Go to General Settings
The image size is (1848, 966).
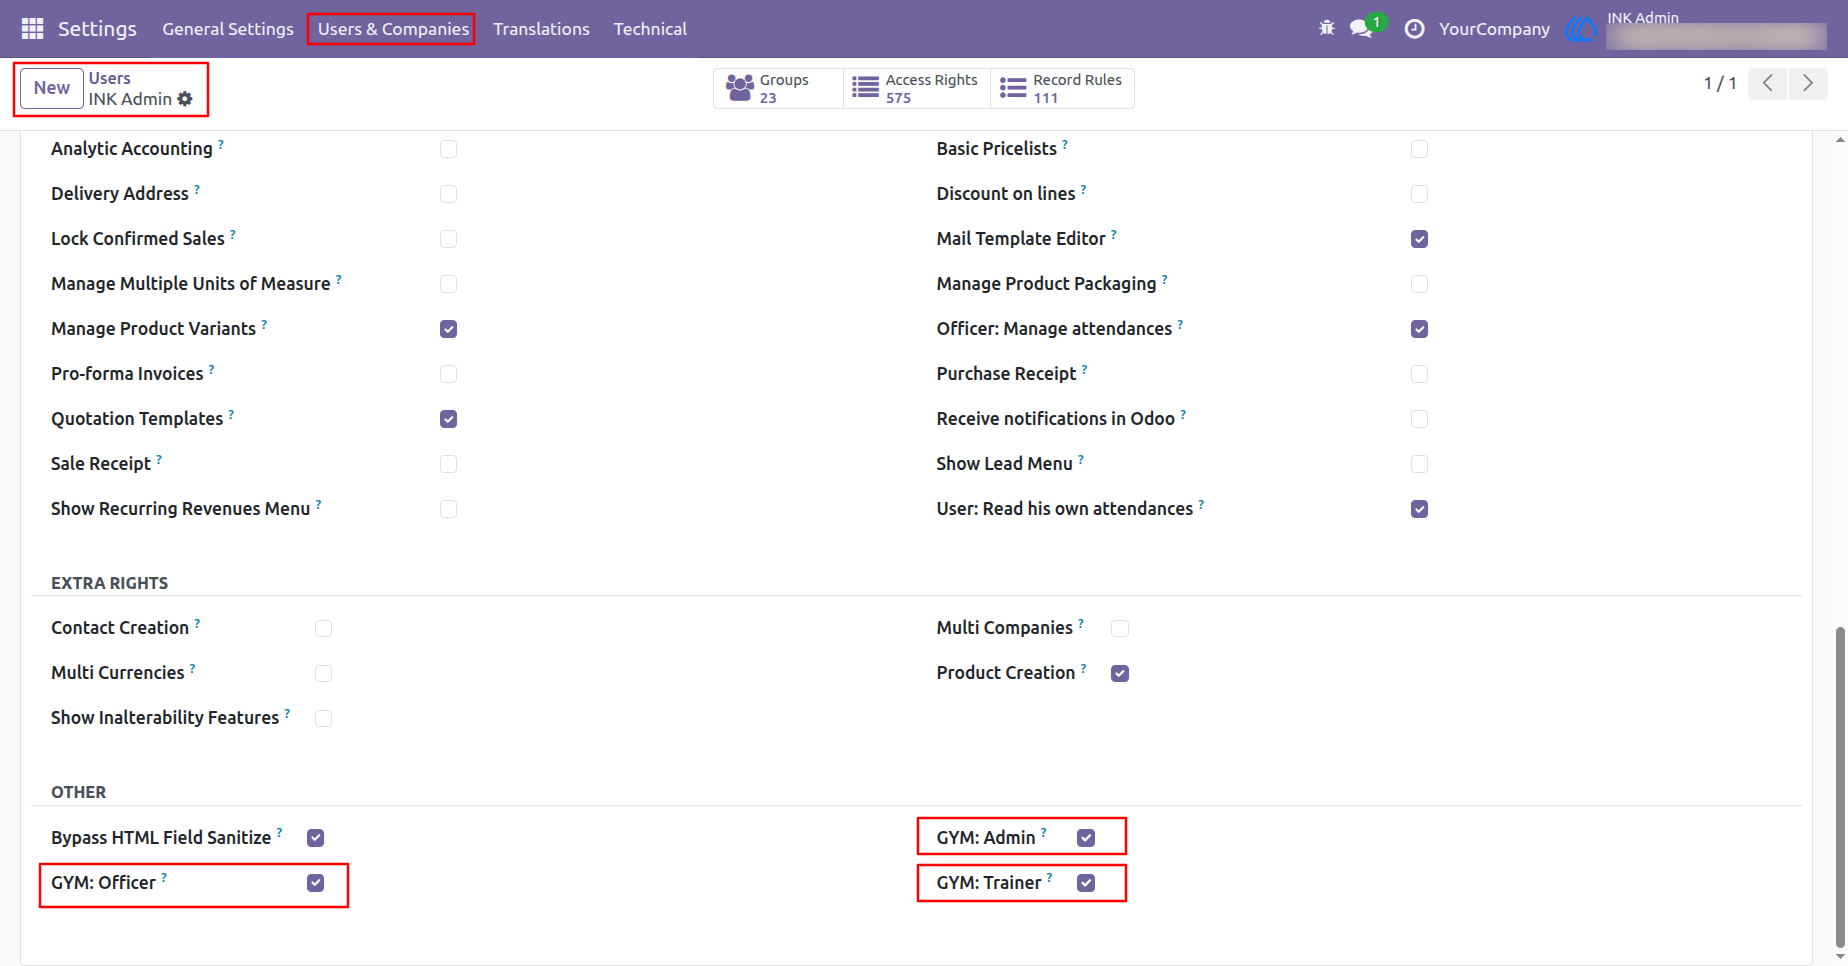point(228,29)
